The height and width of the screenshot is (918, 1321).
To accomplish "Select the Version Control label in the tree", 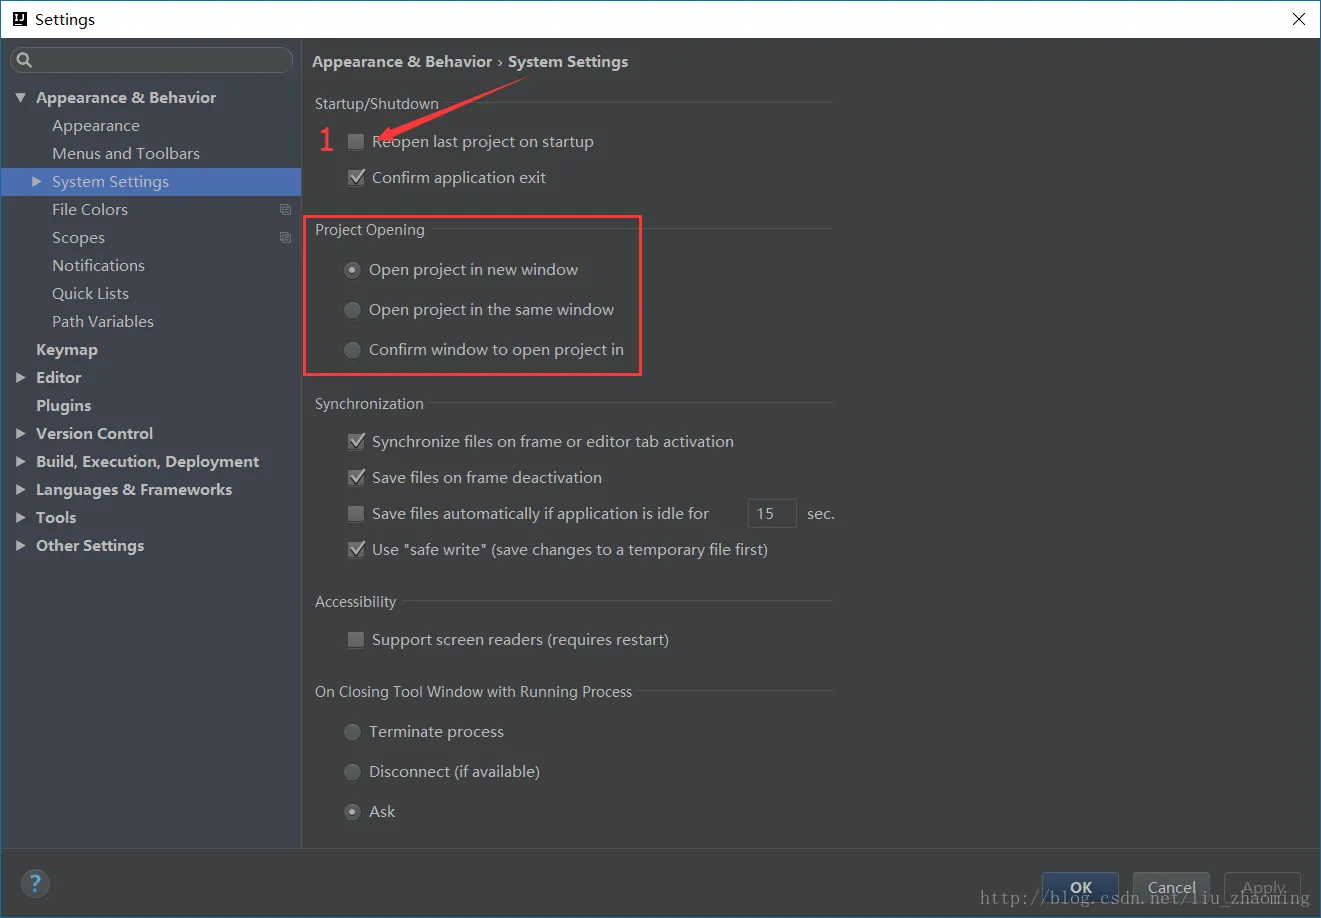I will [94, 434].
